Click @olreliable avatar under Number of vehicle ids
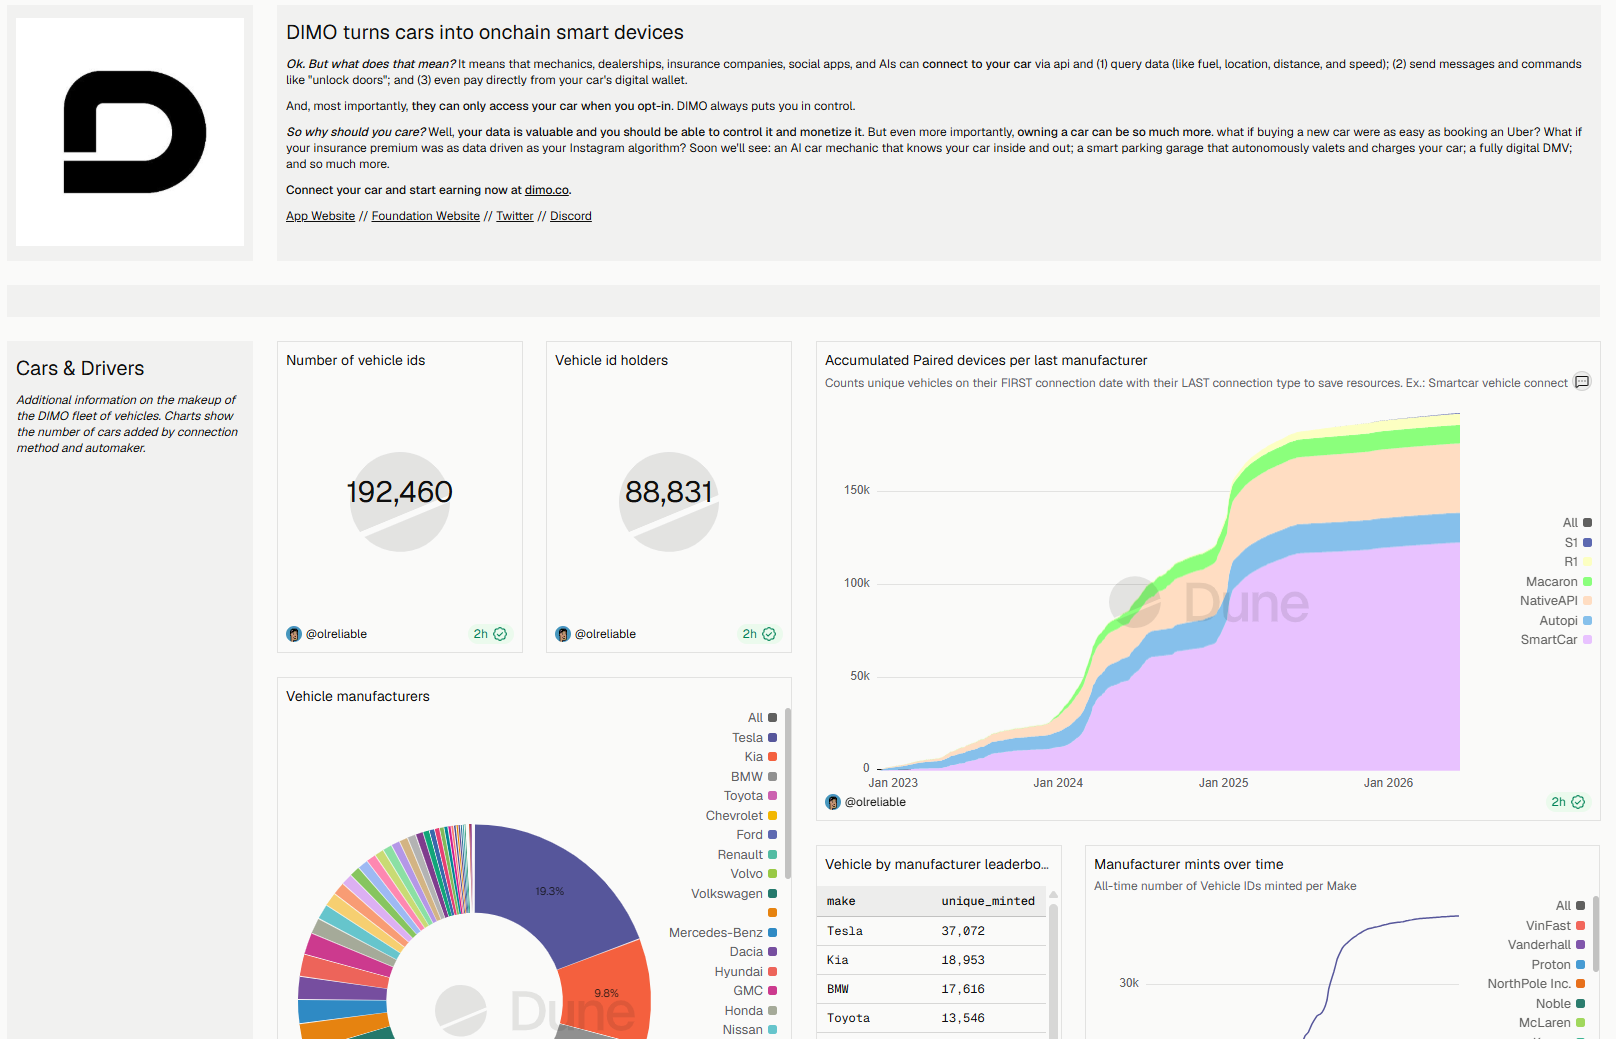The width and height of the screenshot is (1616, 1039). click(x=294, y=634)
